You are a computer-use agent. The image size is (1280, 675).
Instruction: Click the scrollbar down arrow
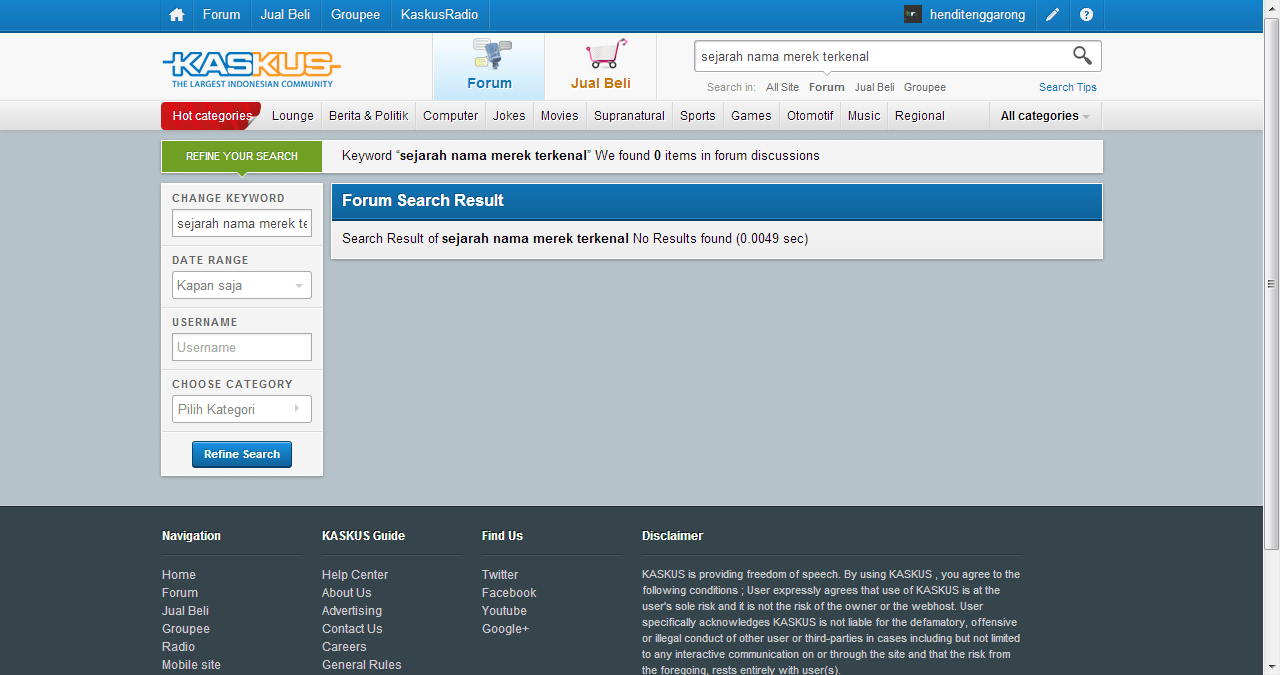[1271, 667]
